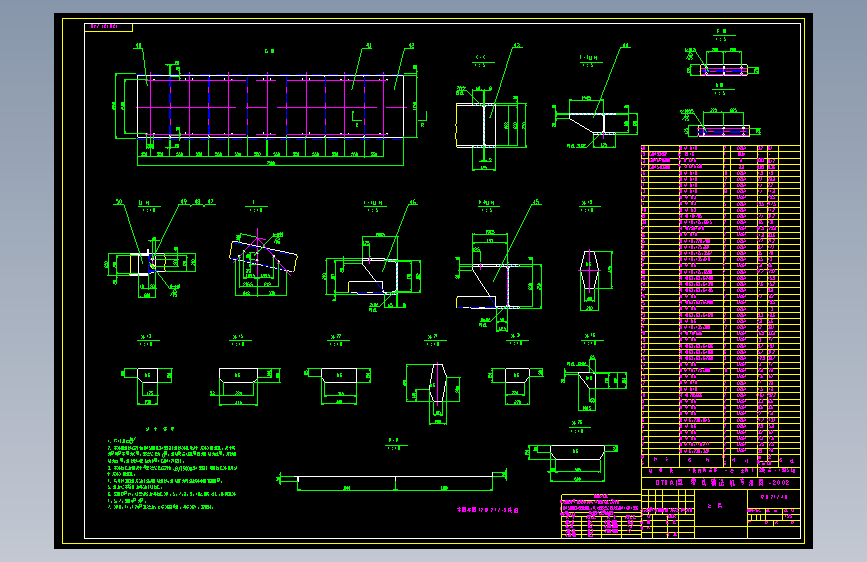Select the green technical notes paragraph block

click(172, 473)
